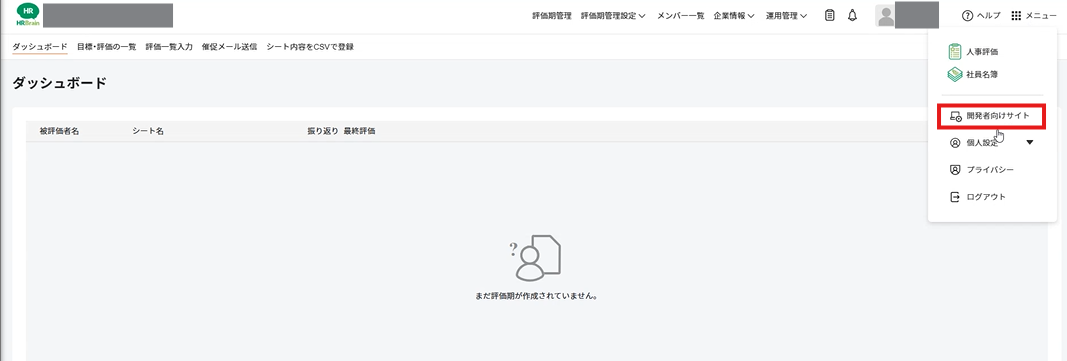Click the ダッシュボード page heading
The height and width of the screenshot is (361, 1067).
pyautogui.click(x=60, y=84)
